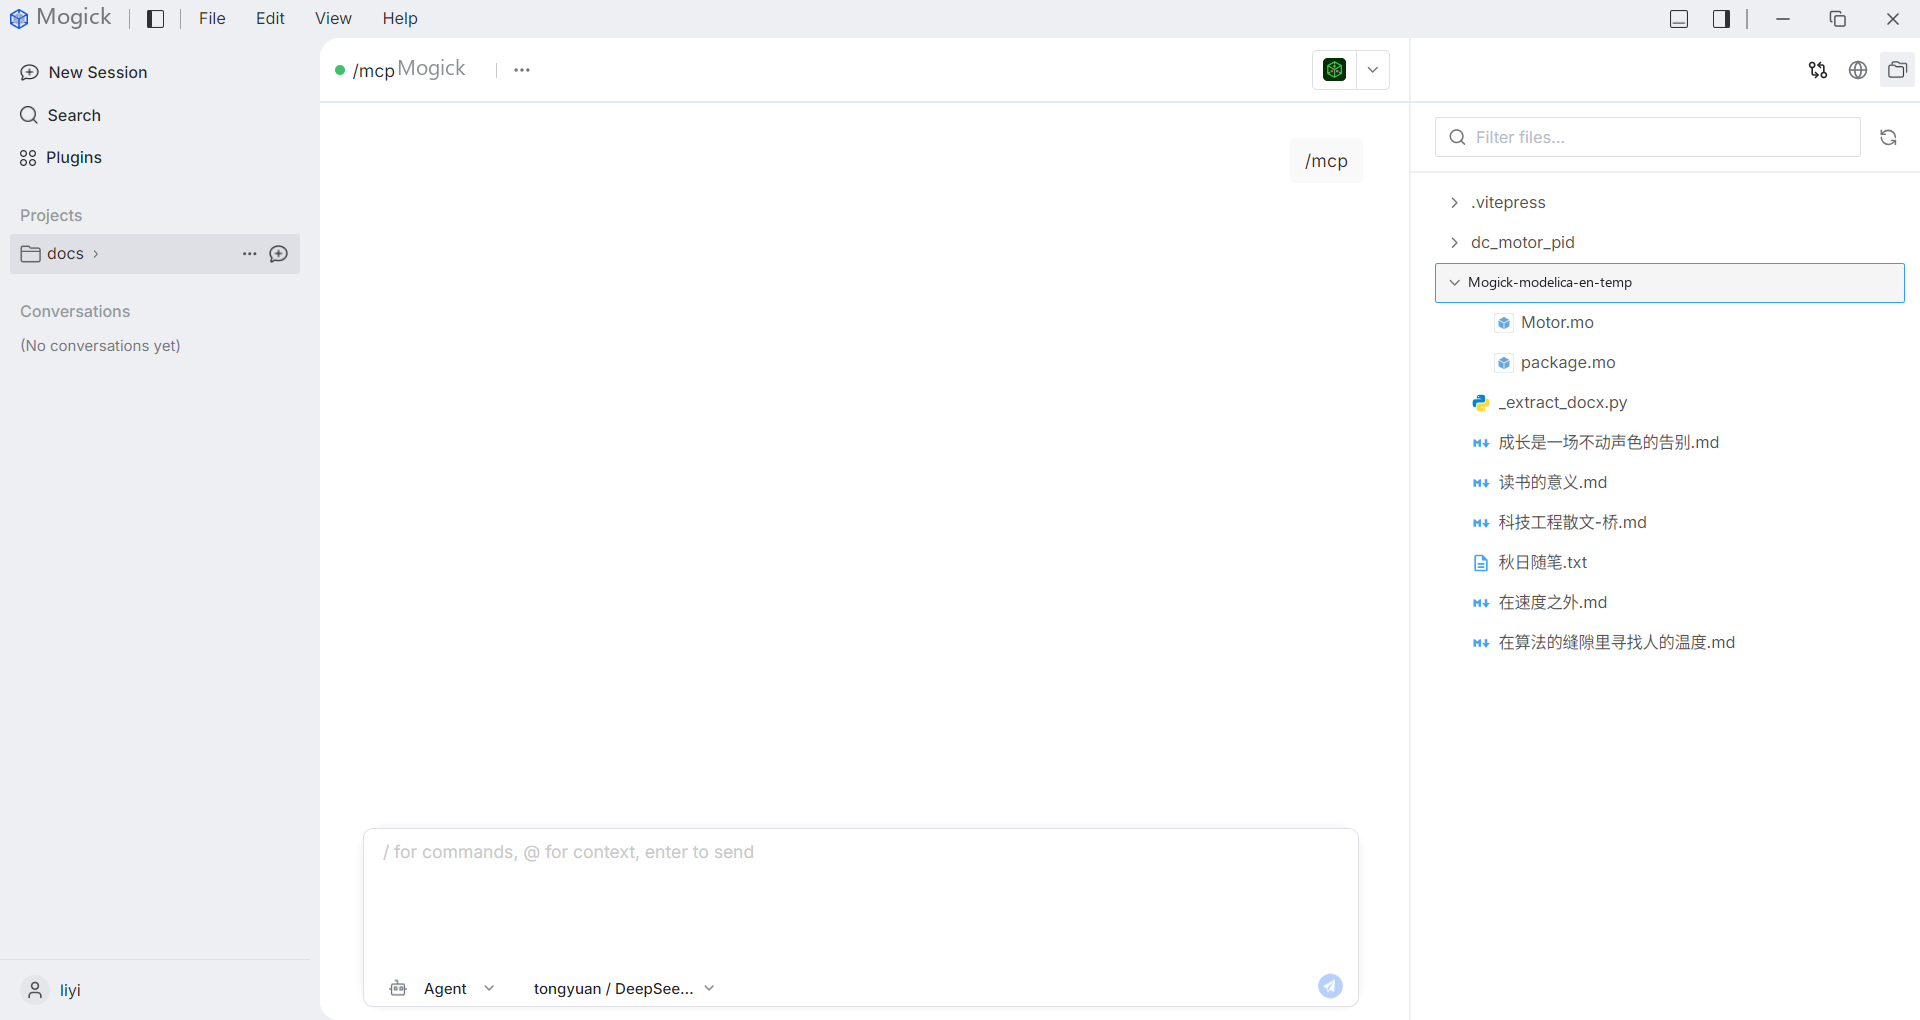Screen dimensions: 1920x1020
Task: Open the tongyuan / DeepSee model dropdown
Action: tap(624, 988)
